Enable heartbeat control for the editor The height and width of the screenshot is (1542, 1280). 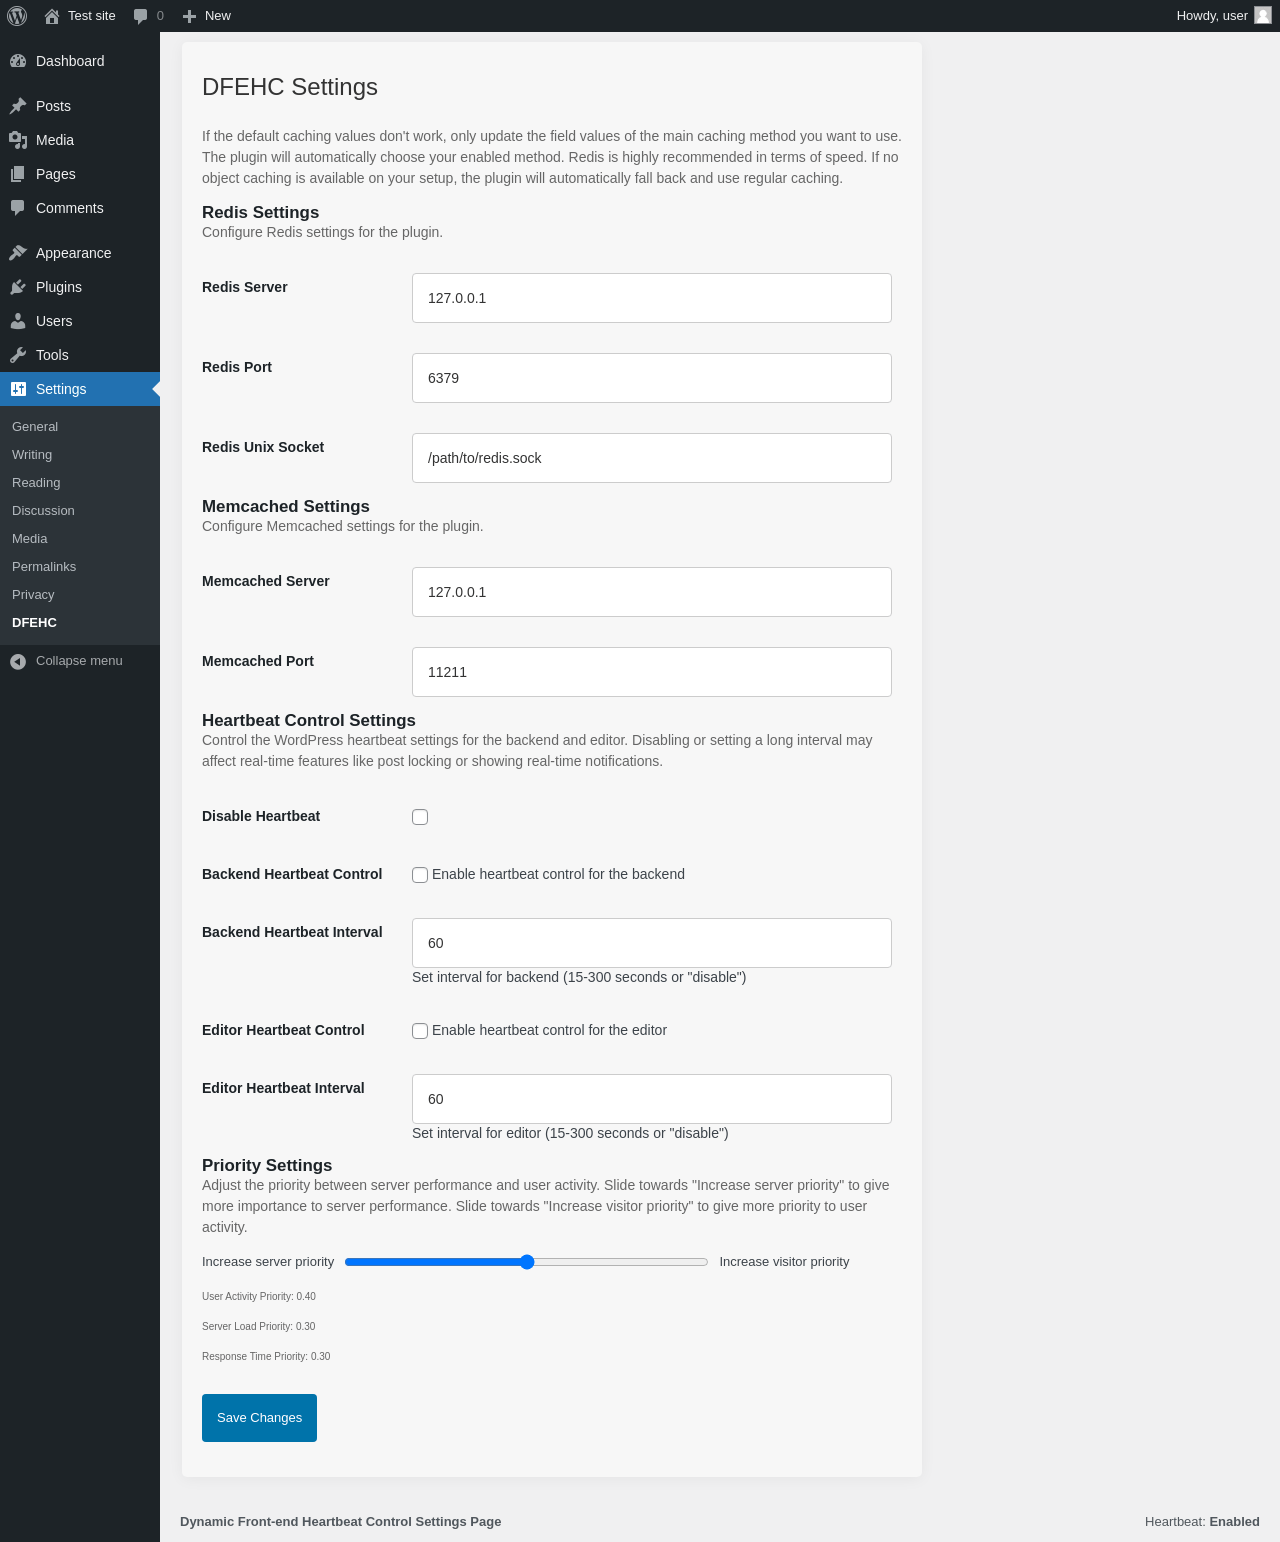tap(420, 1031)
